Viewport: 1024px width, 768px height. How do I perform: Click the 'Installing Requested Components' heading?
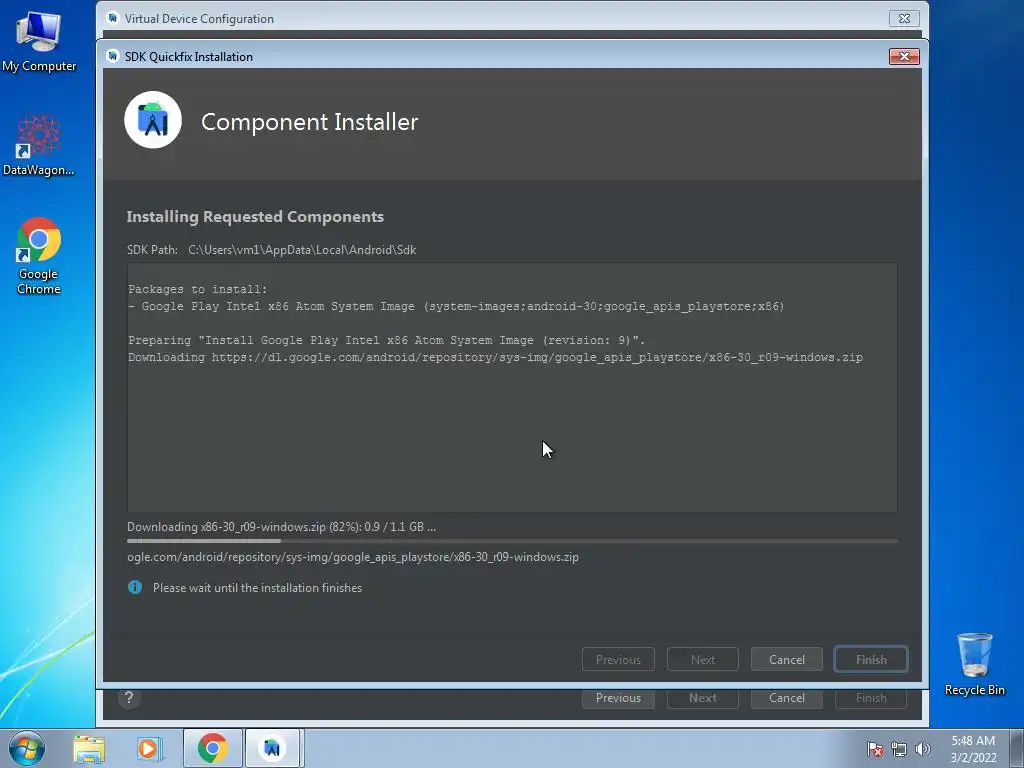point(255,216)
